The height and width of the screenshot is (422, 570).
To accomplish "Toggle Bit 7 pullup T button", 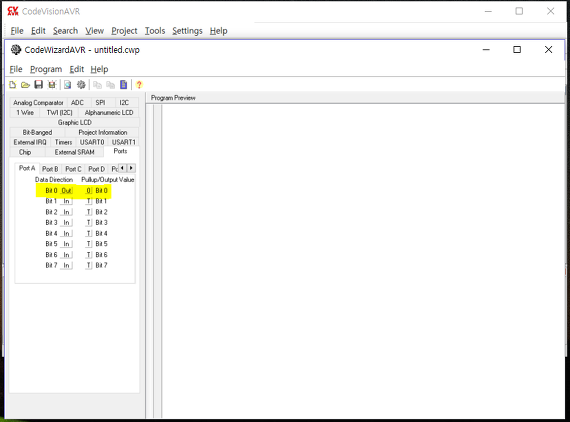I will pyautogui.click(x=88, y=265).
